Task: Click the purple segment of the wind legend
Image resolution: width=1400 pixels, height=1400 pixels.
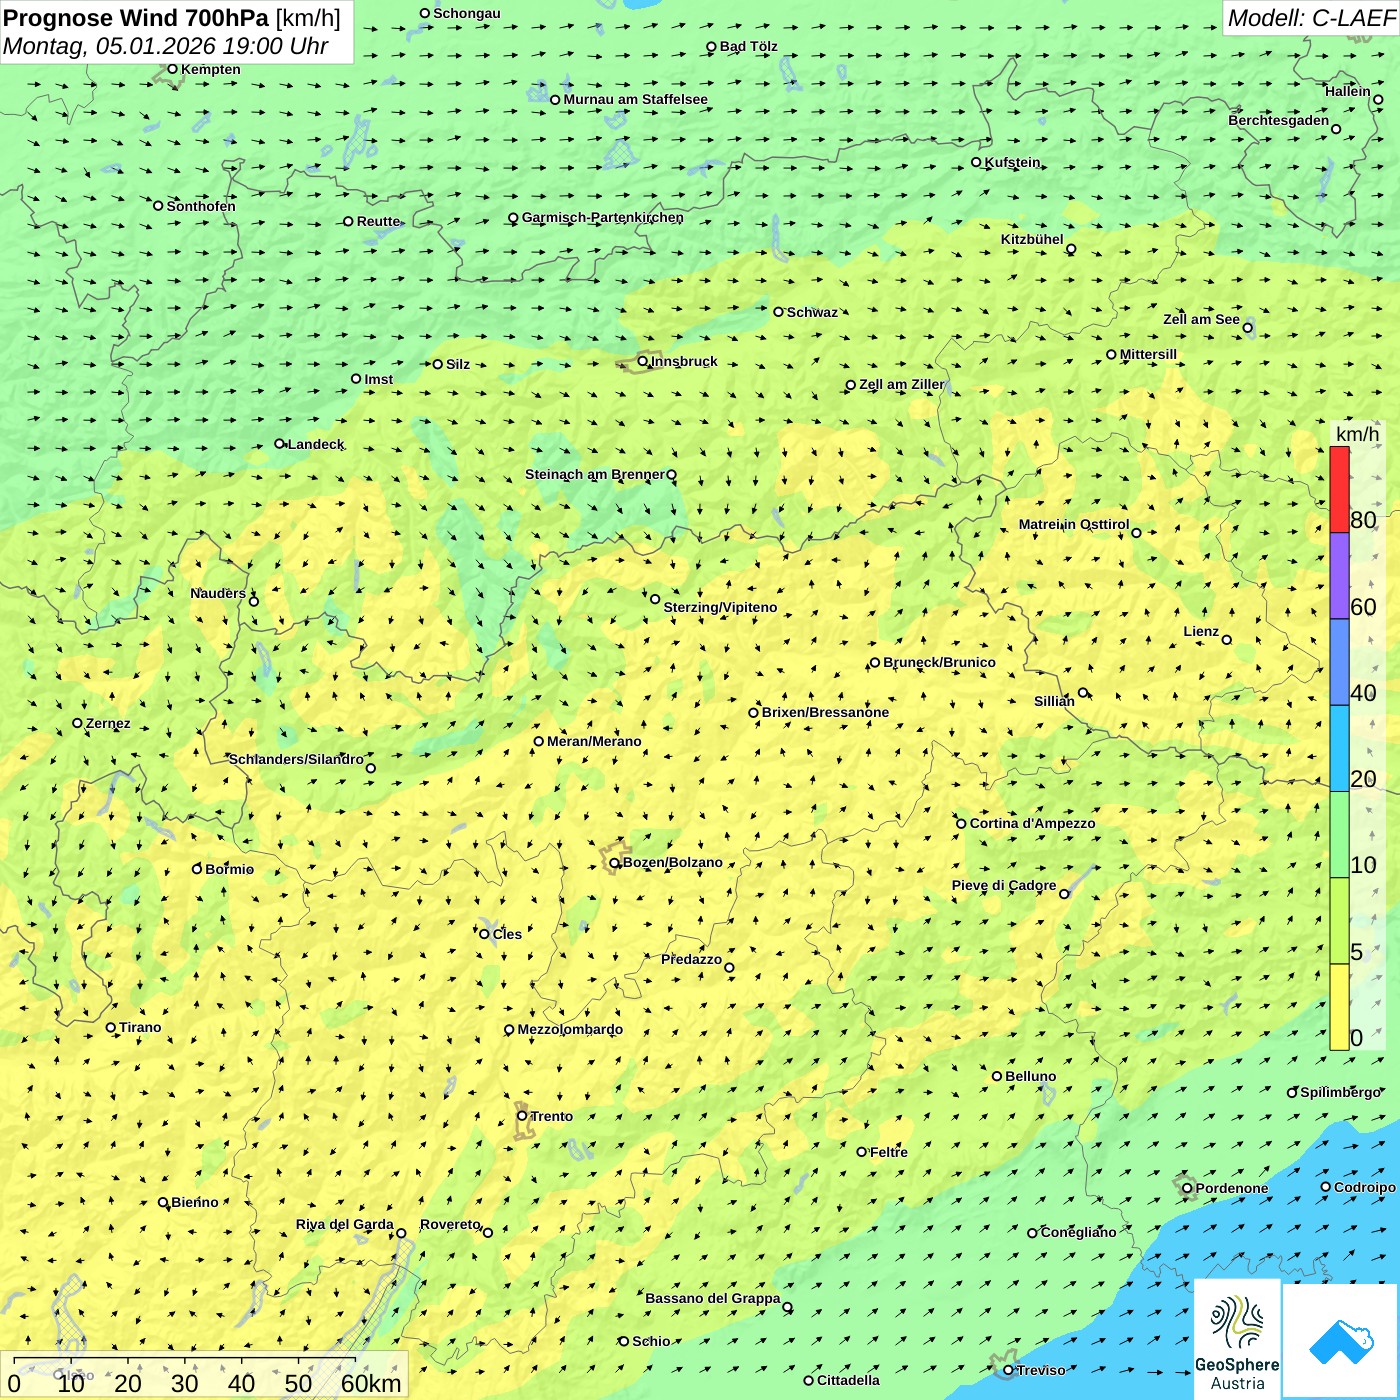Action: coord(1339,576)
